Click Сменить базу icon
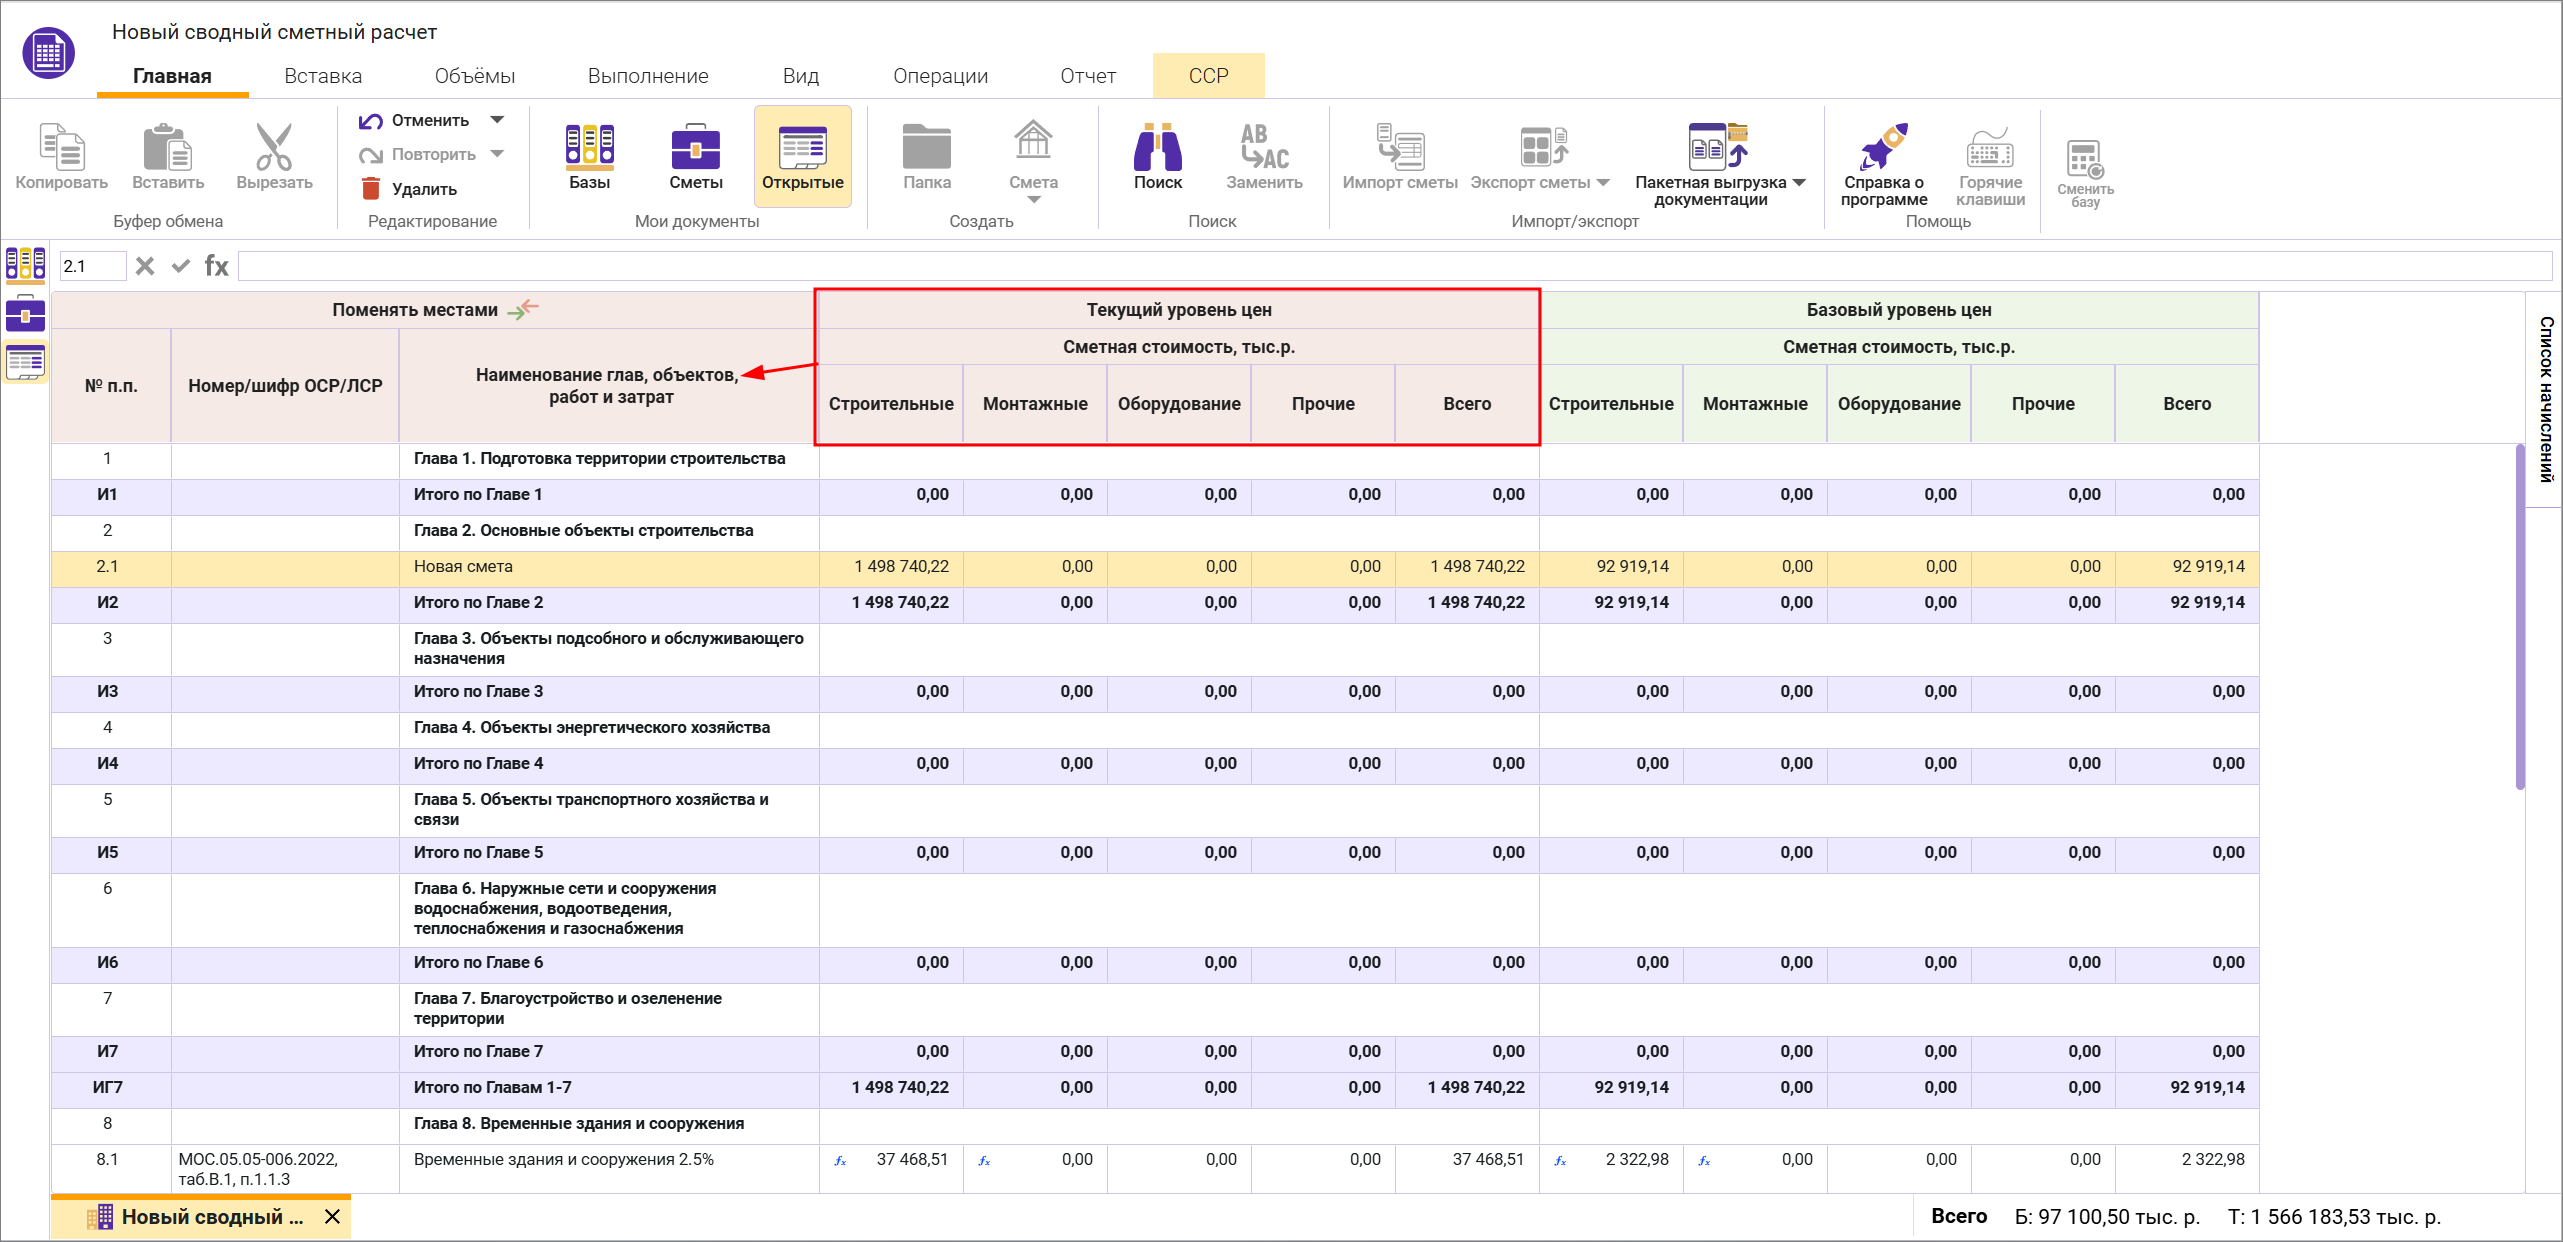 [x=2084, y=160]
